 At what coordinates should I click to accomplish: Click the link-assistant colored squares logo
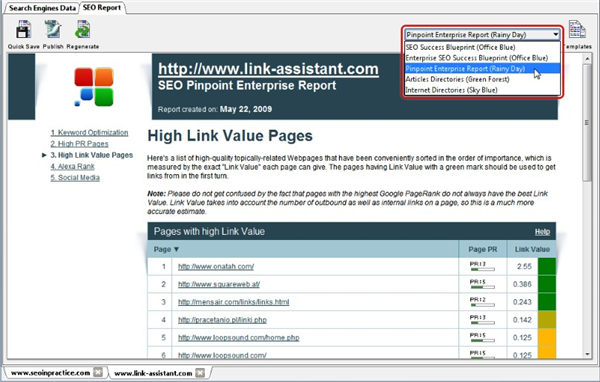(x=94, y=87)
